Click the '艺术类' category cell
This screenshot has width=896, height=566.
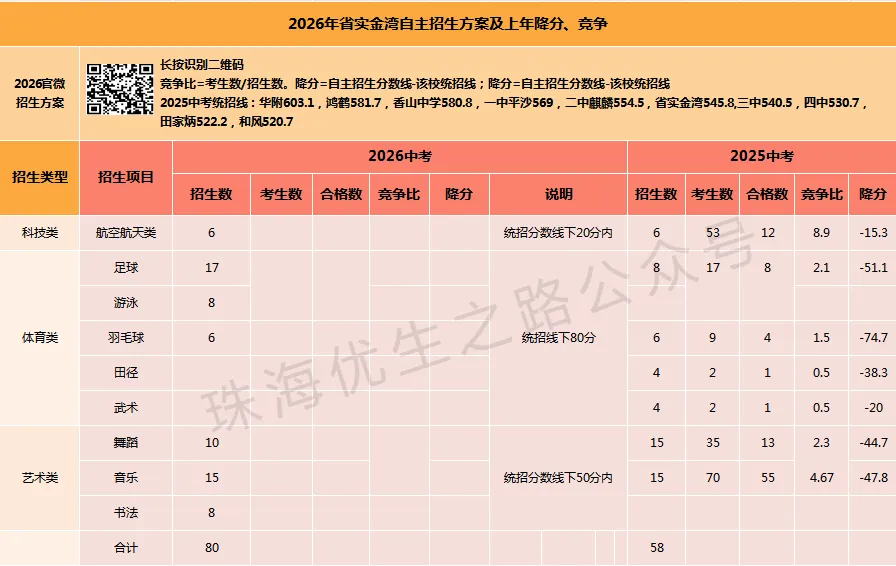pyautogui.click(x=39, y=478)
